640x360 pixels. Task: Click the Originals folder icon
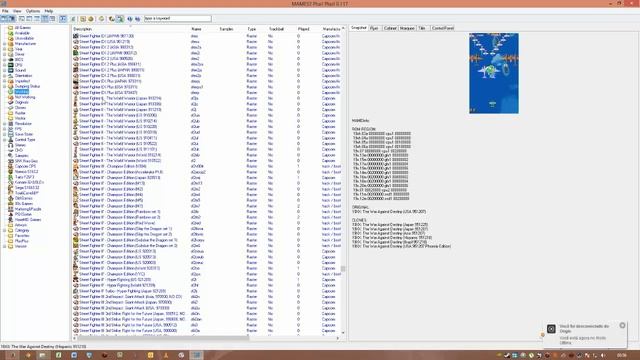[x=11, y=102]
